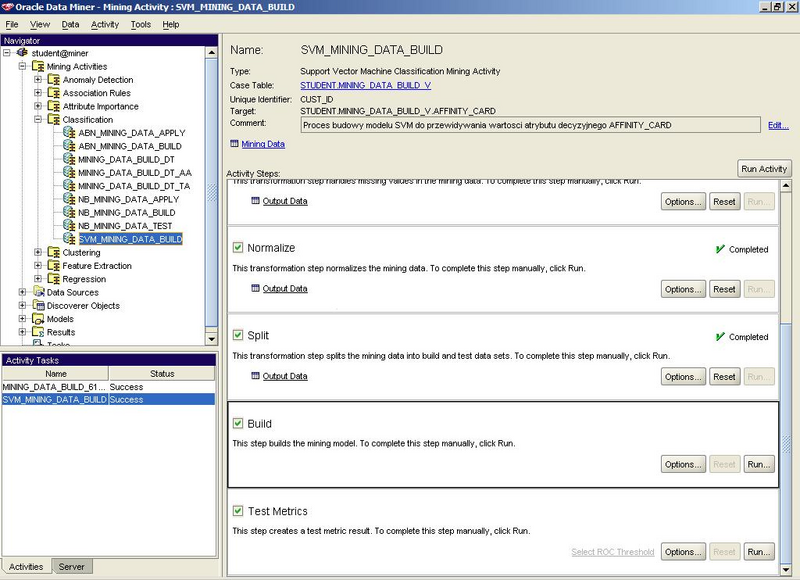
Task: Click the Edit... comment link
Action: [778, 125]
